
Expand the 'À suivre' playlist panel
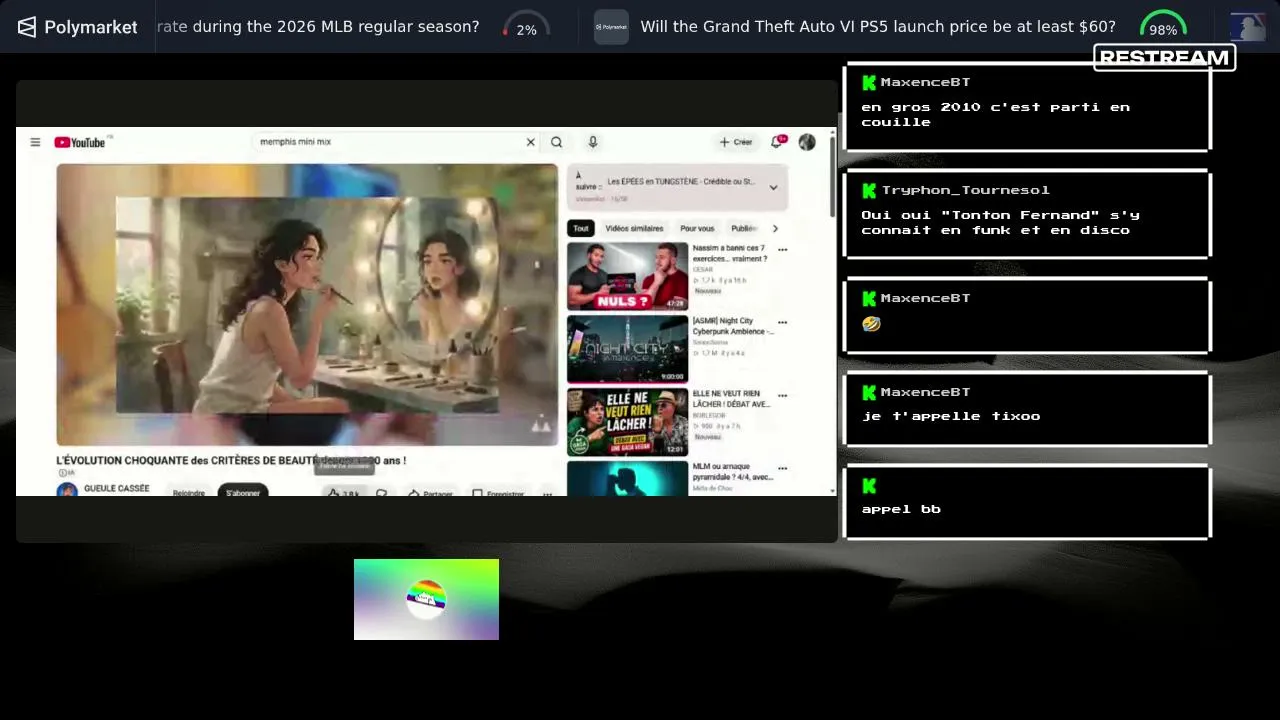point(773,187)
